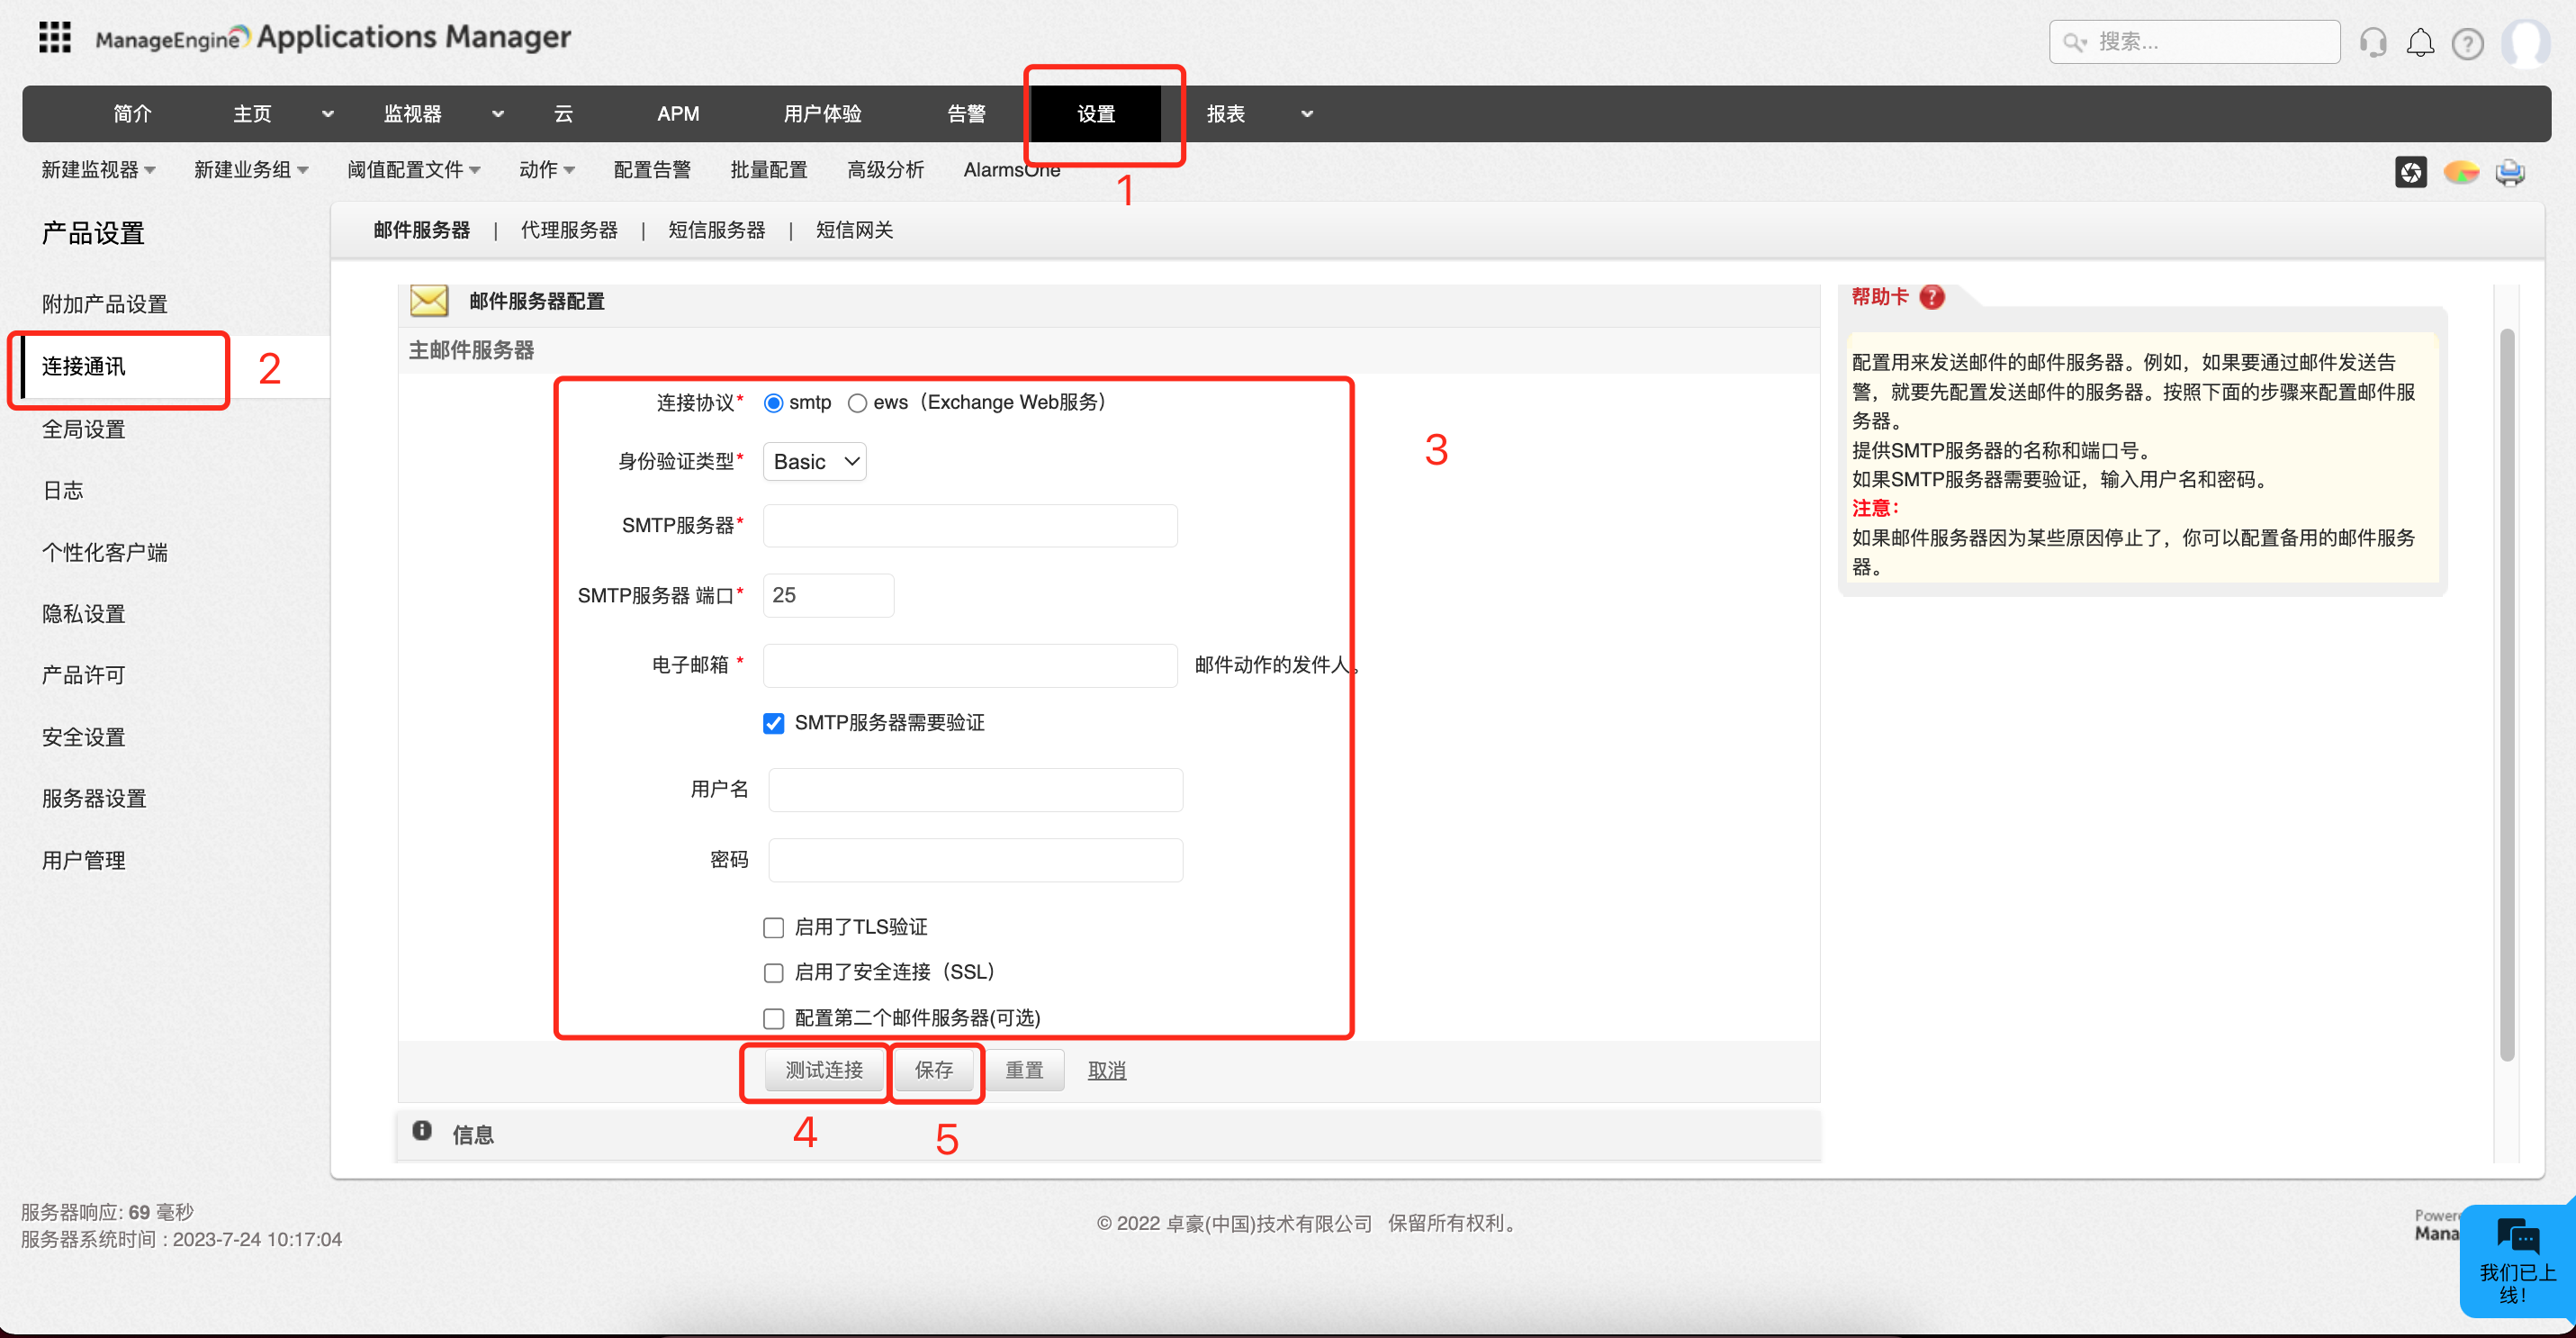Screen dimensions: 2576x1338
Task: Switch to the APM tab
Action: click(x=678, y=114)
